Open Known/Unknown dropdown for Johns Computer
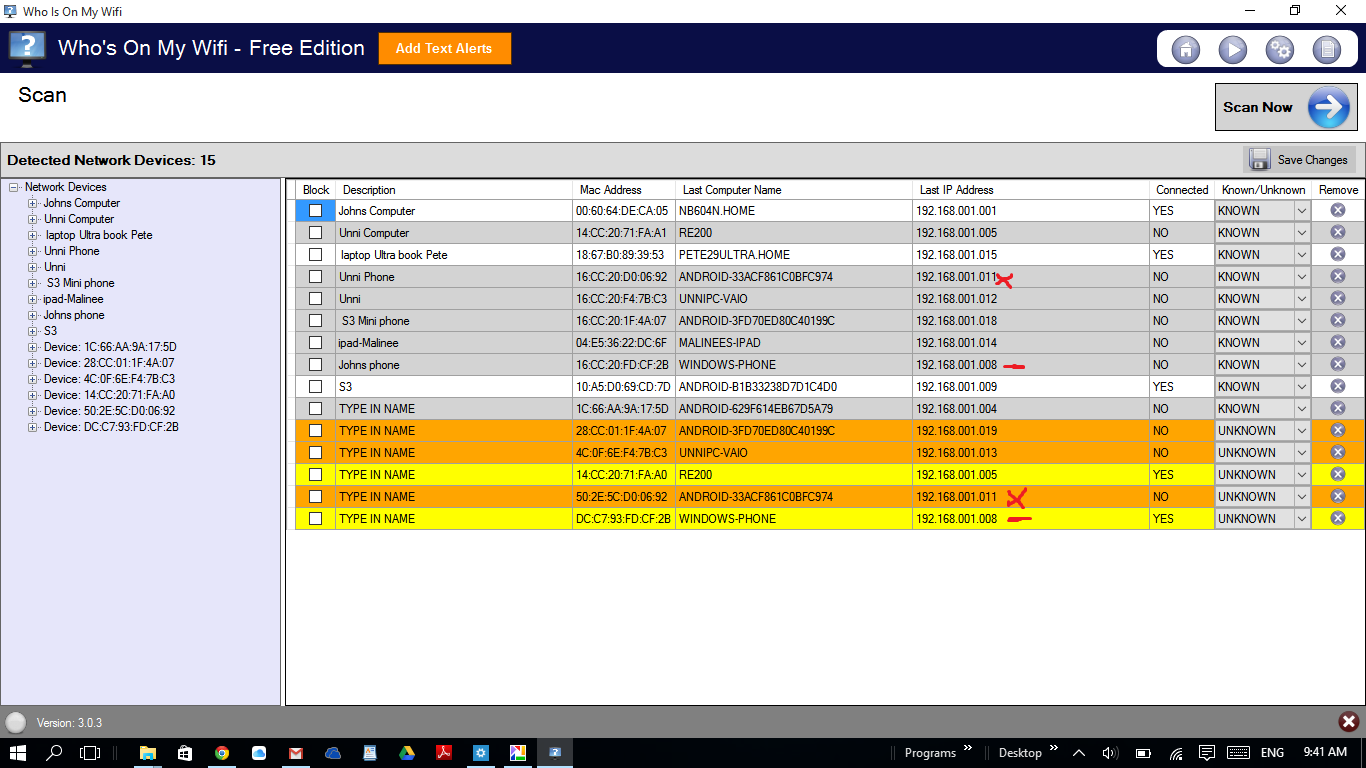Viewport: 1366px width, 768px height. (1301, 210)
